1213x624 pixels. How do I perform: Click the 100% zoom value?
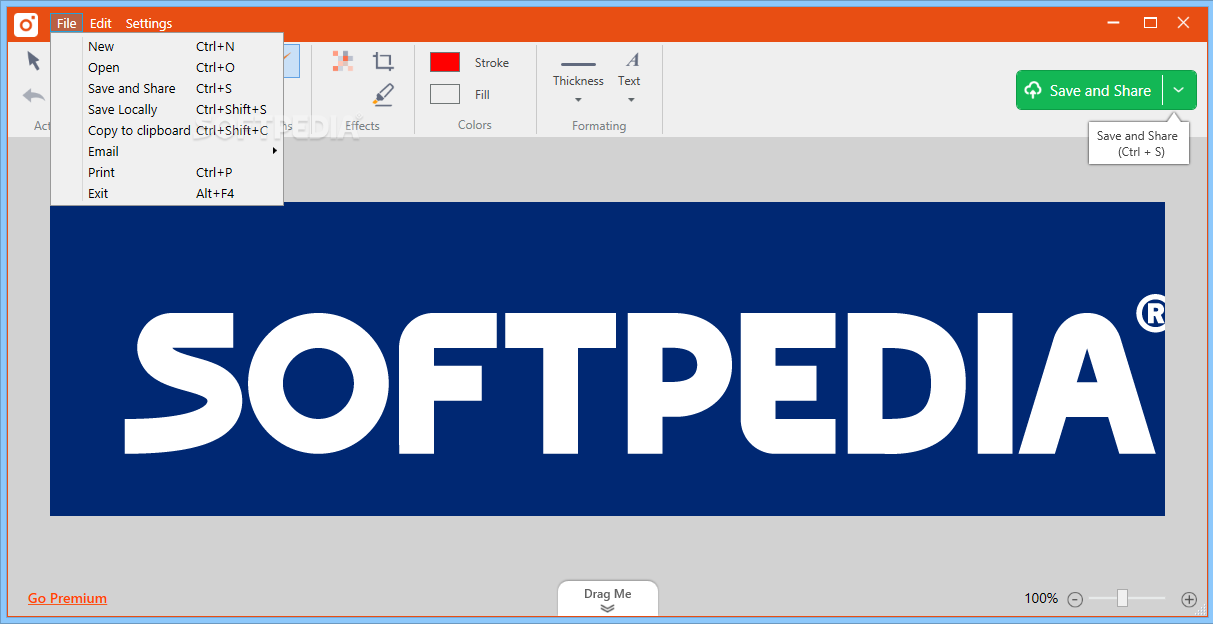click(x=1041, y=598)
